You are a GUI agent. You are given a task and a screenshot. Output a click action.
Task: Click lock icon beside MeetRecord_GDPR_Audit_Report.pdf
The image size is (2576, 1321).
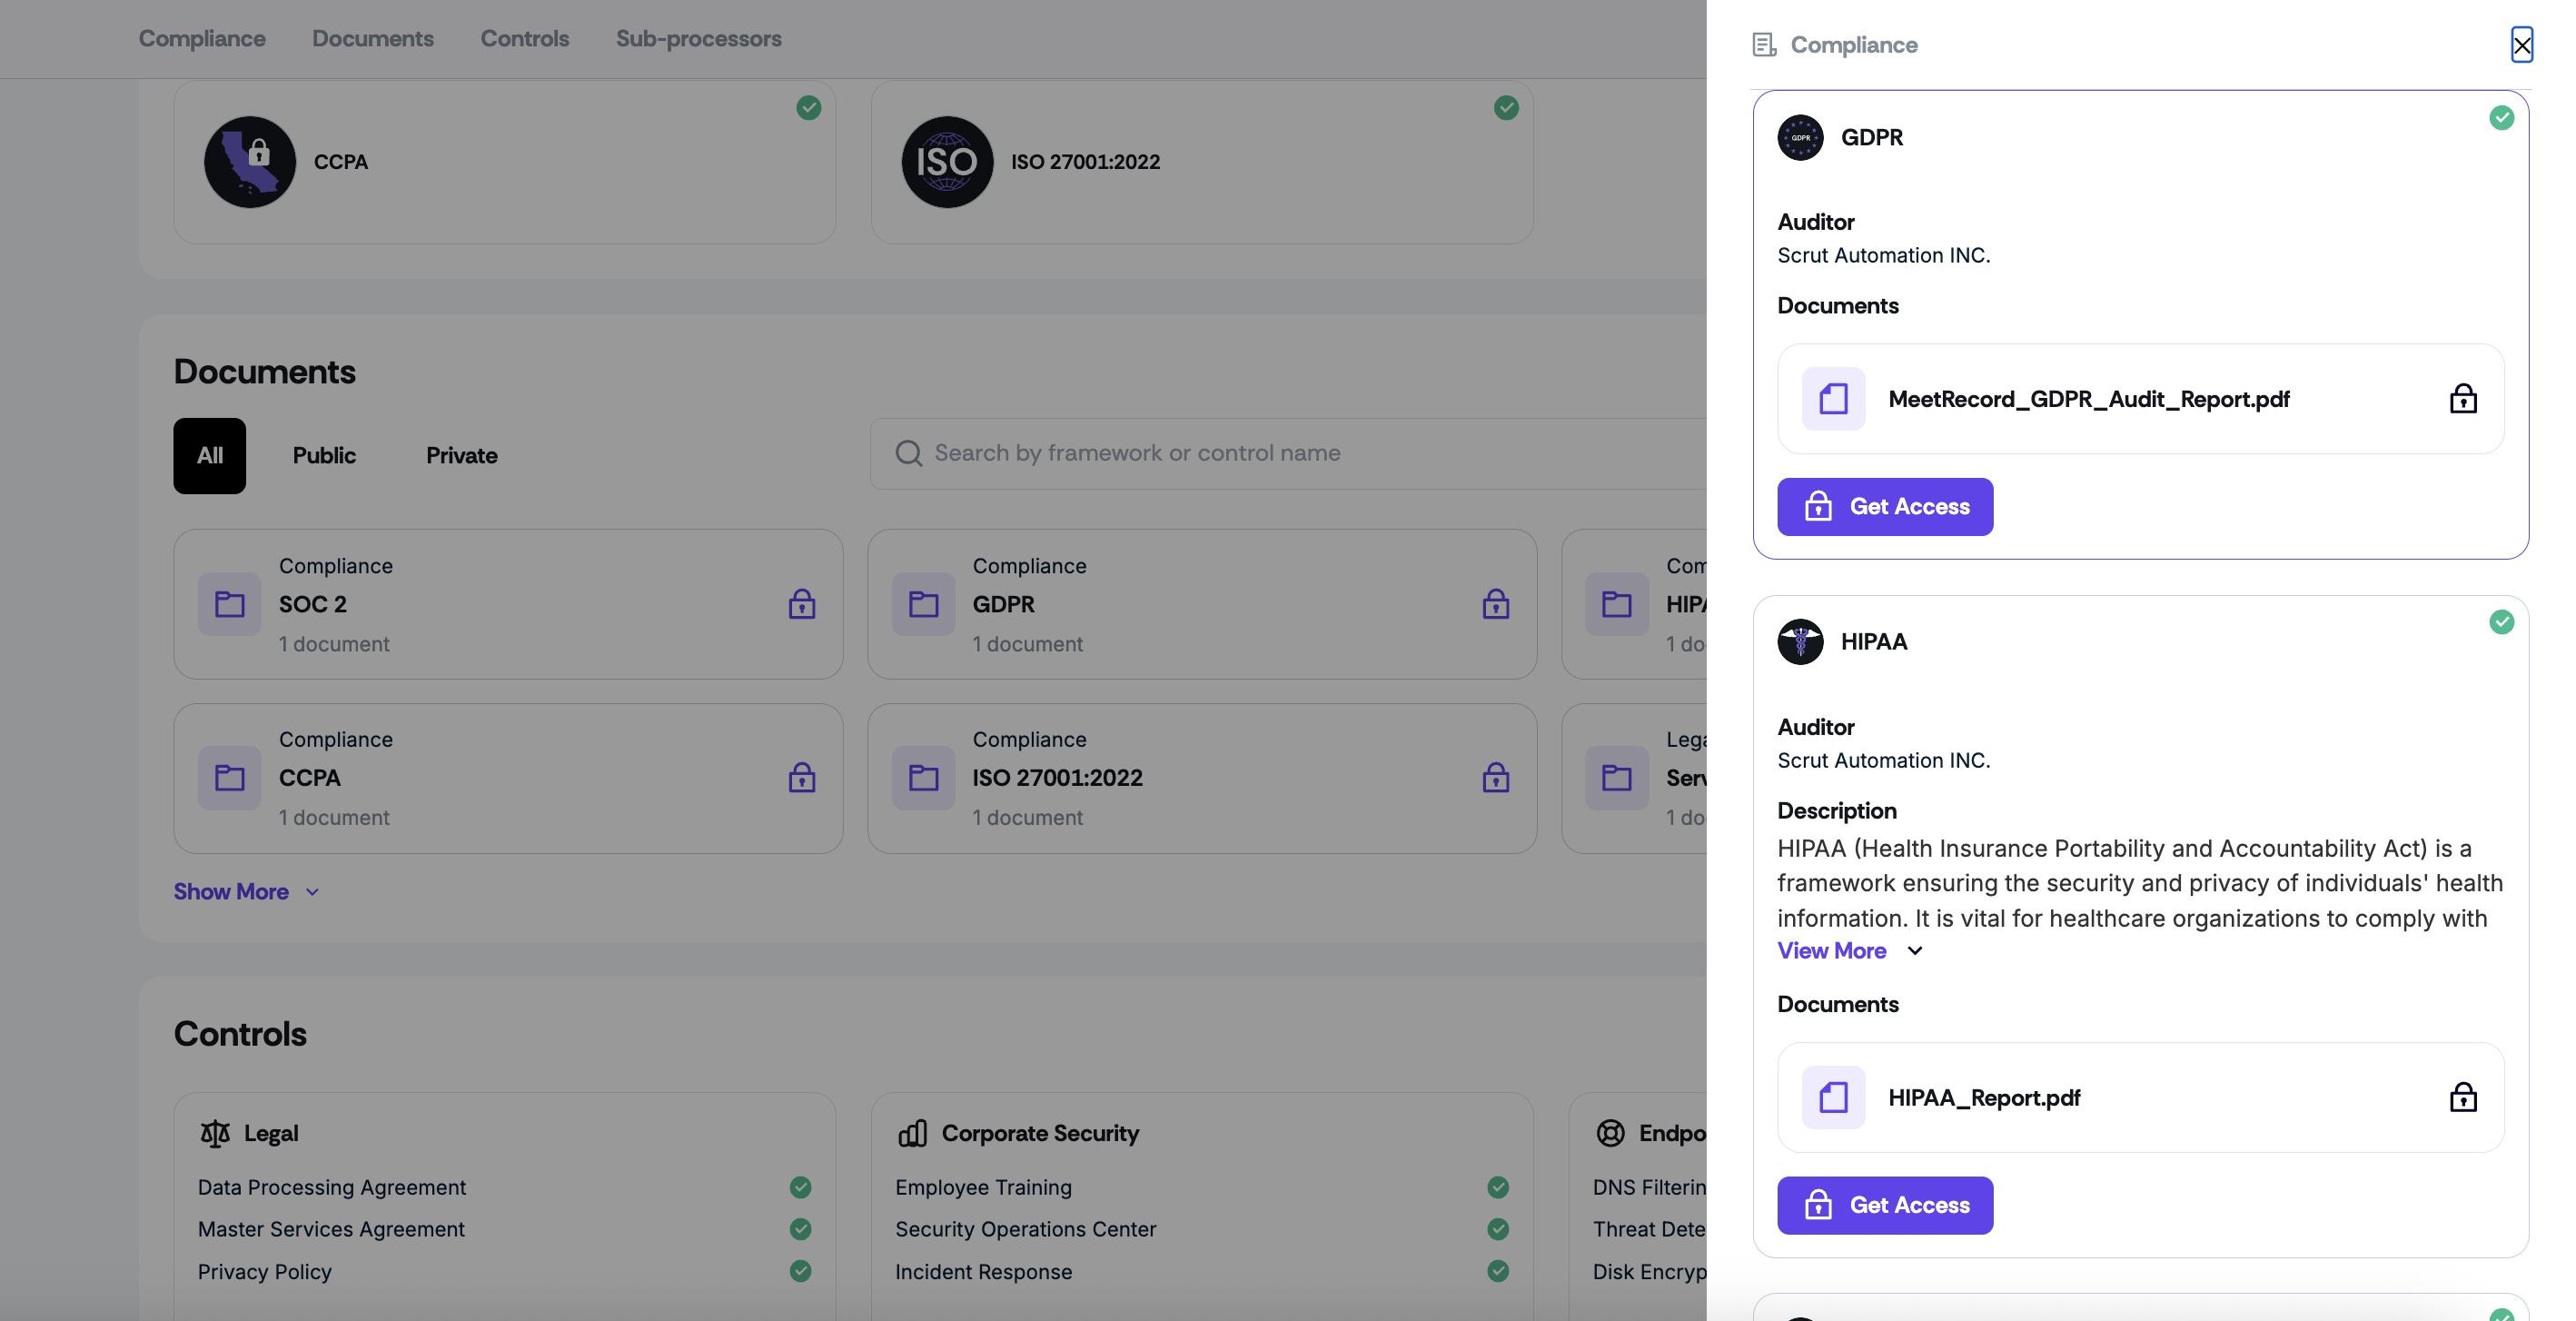2463,399
